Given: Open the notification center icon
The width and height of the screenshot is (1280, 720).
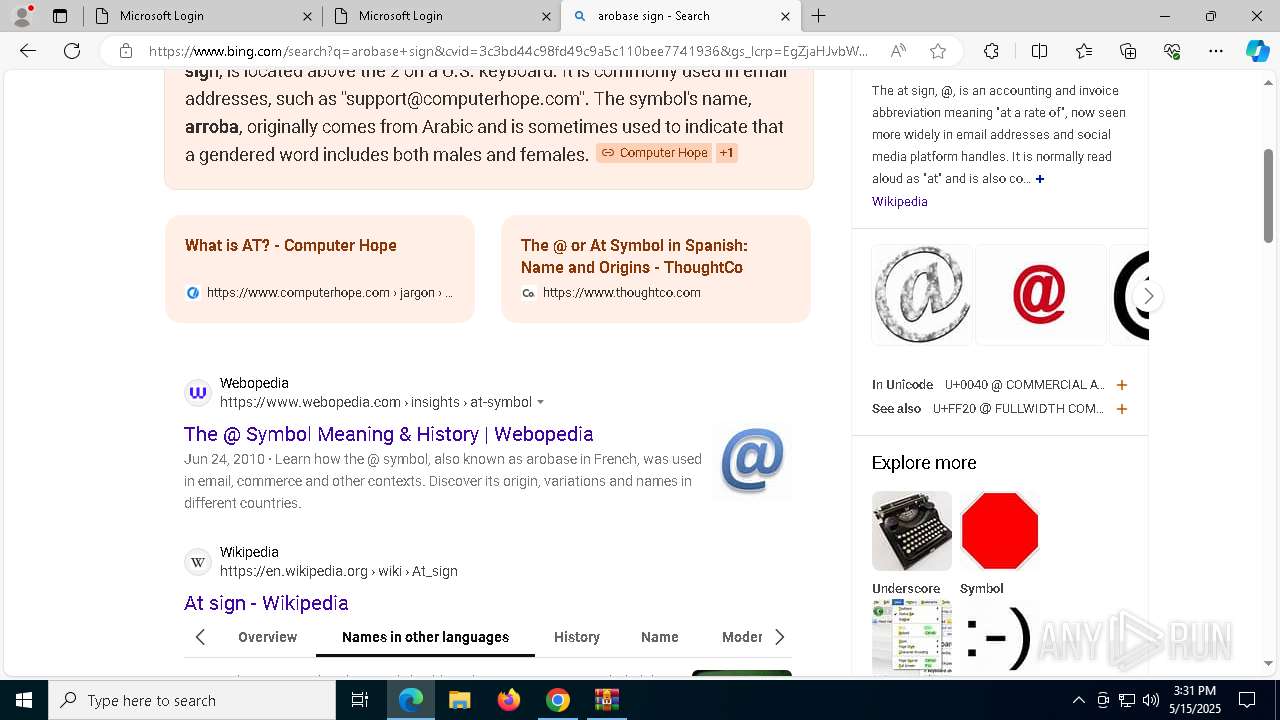Looking at the screenshot, I should pos(1247,700).
